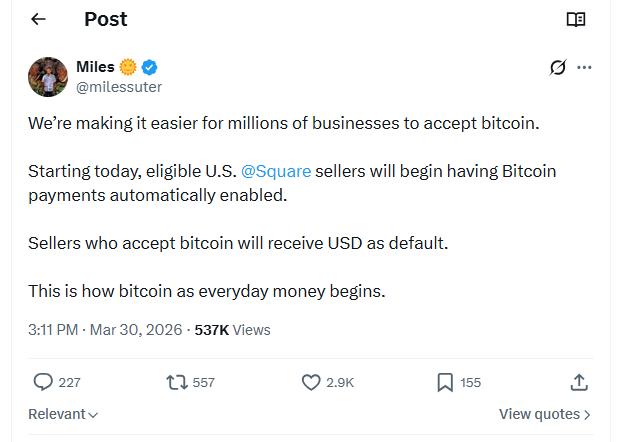The width and height of the screenshot is (621, 442).
Task: Click the orange sun badge beside Miles
Action: (128, 67)
